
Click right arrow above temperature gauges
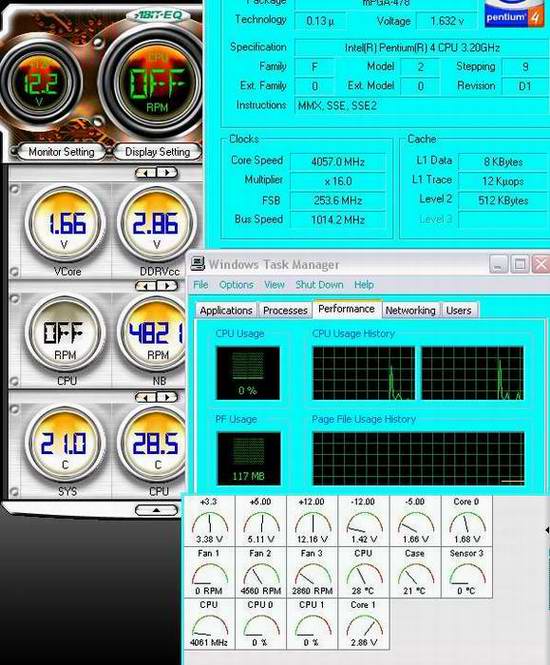tap(167, 397)
